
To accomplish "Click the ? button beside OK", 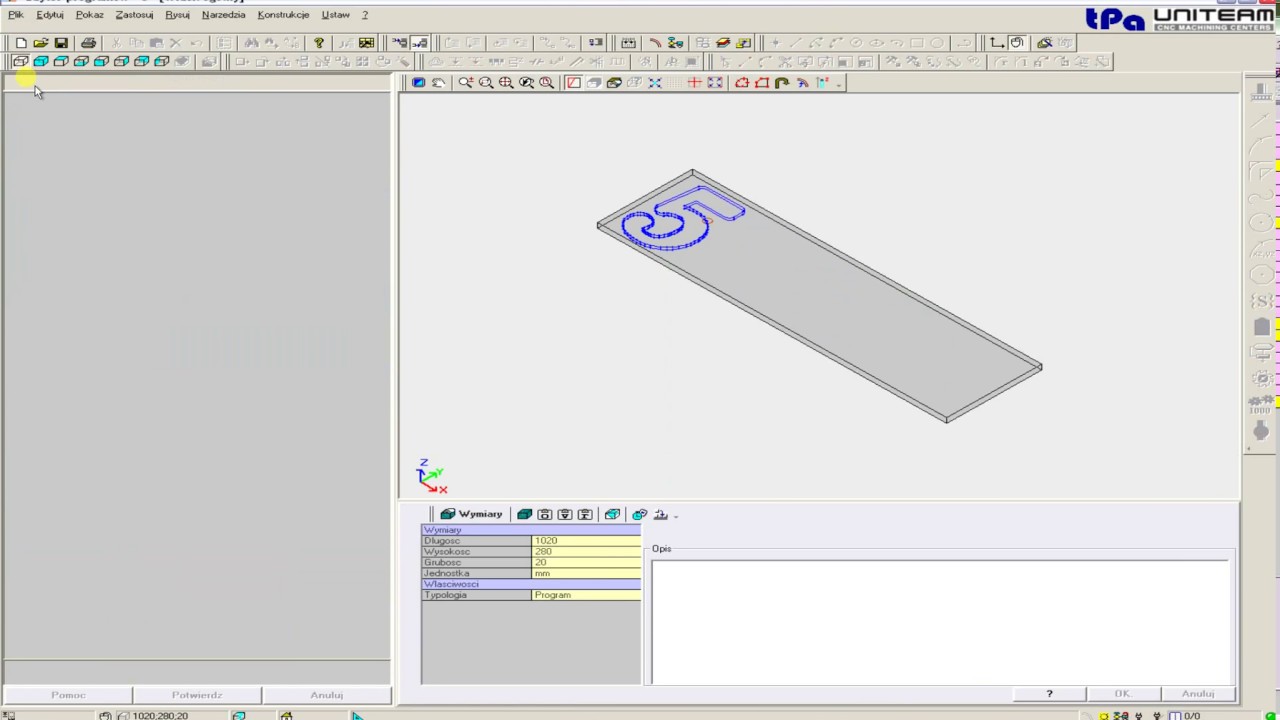I will (1049, 693).
